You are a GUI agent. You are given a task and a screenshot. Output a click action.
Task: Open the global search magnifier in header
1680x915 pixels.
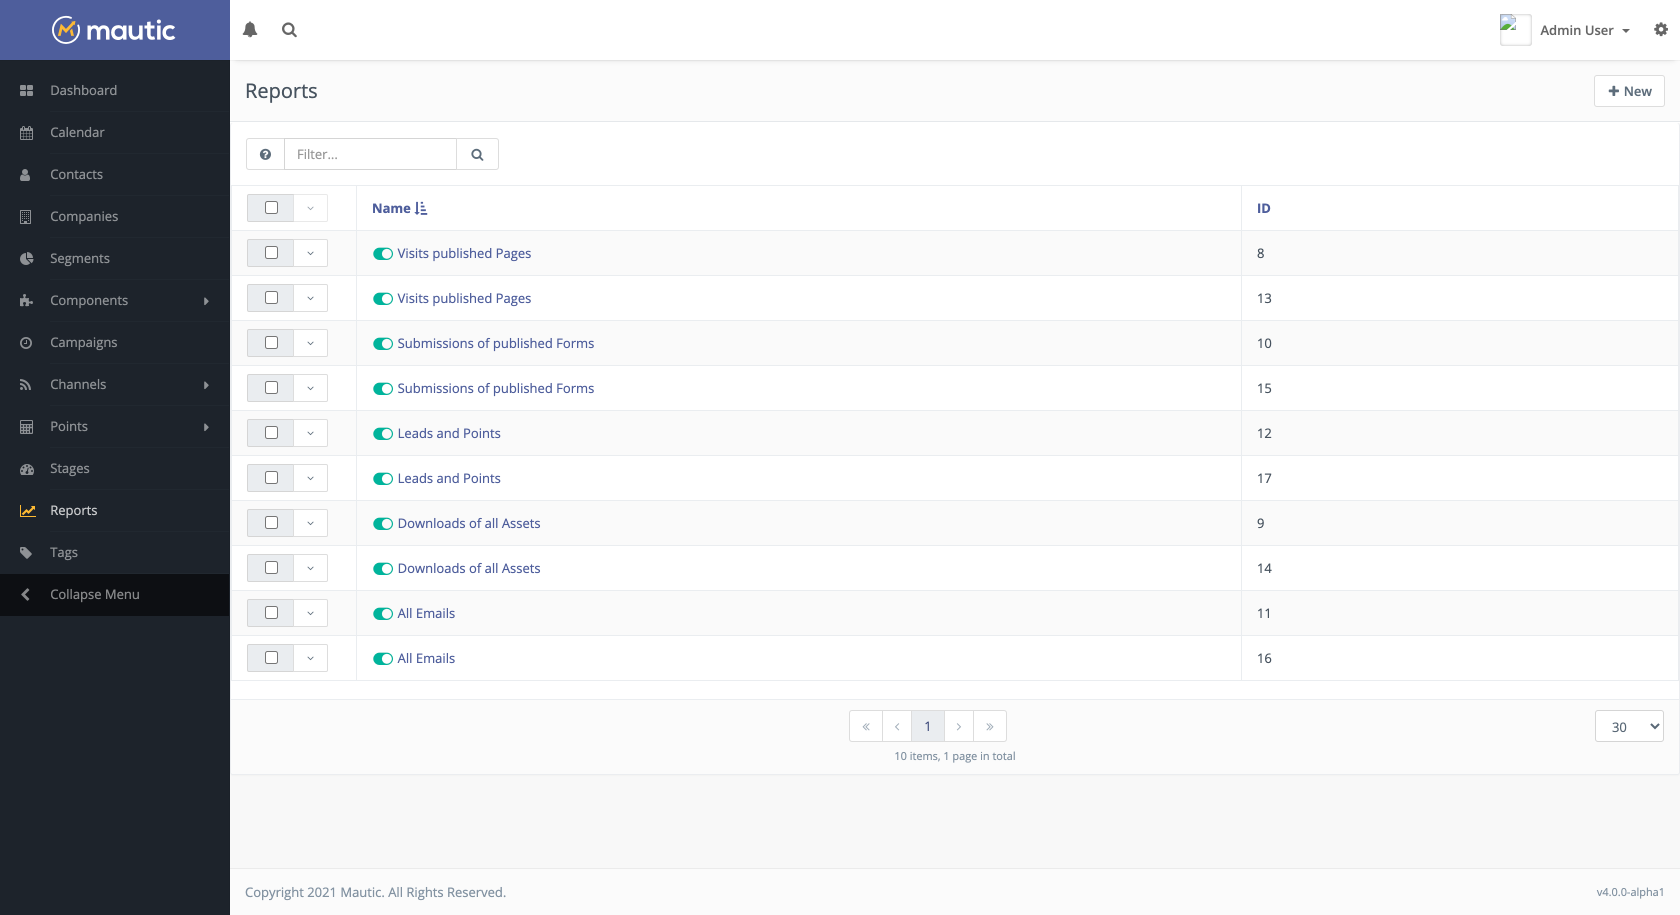tap(289, 30)
